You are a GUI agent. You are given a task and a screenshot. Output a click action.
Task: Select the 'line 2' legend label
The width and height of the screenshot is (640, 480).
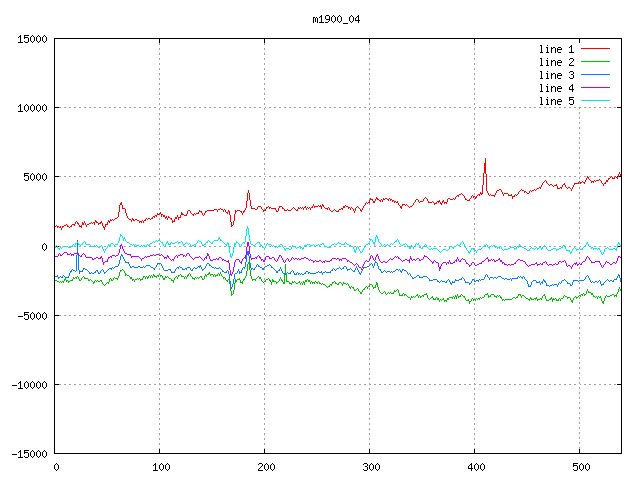[556, 62]
